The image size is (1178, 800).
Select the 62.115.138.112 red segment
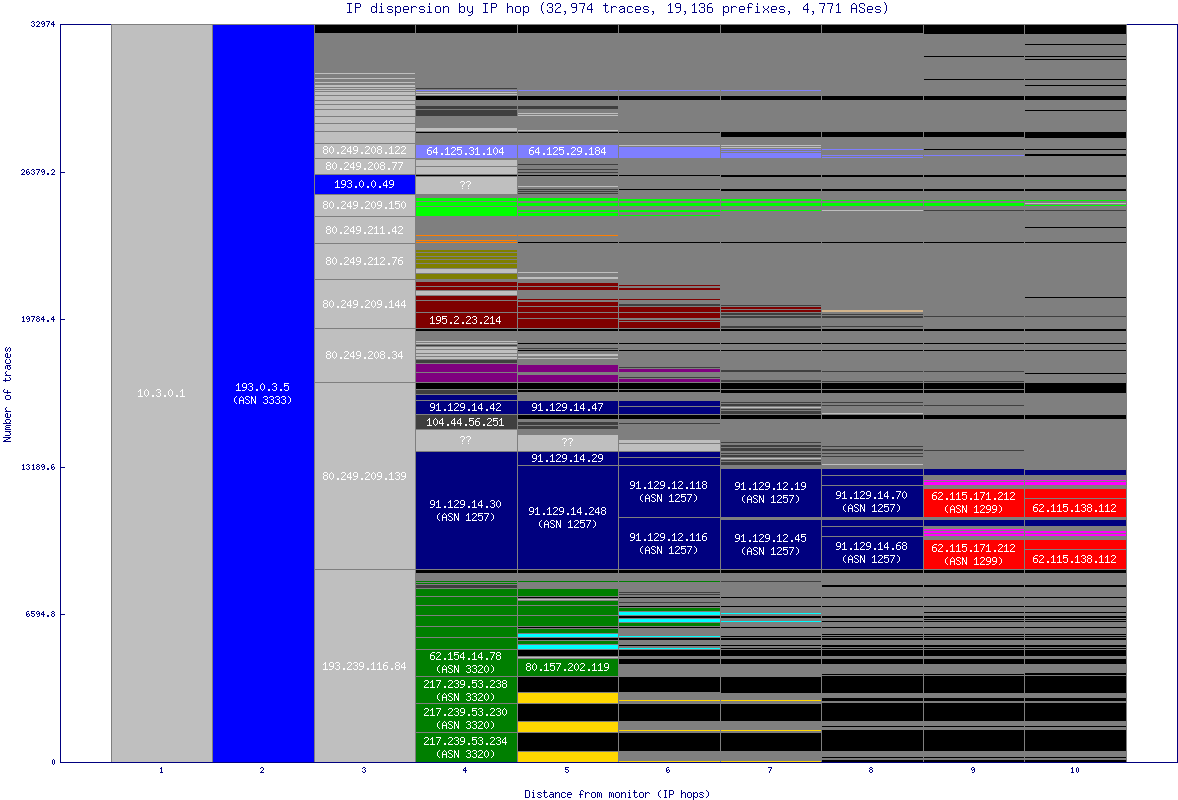click(x=1075, y=509)
